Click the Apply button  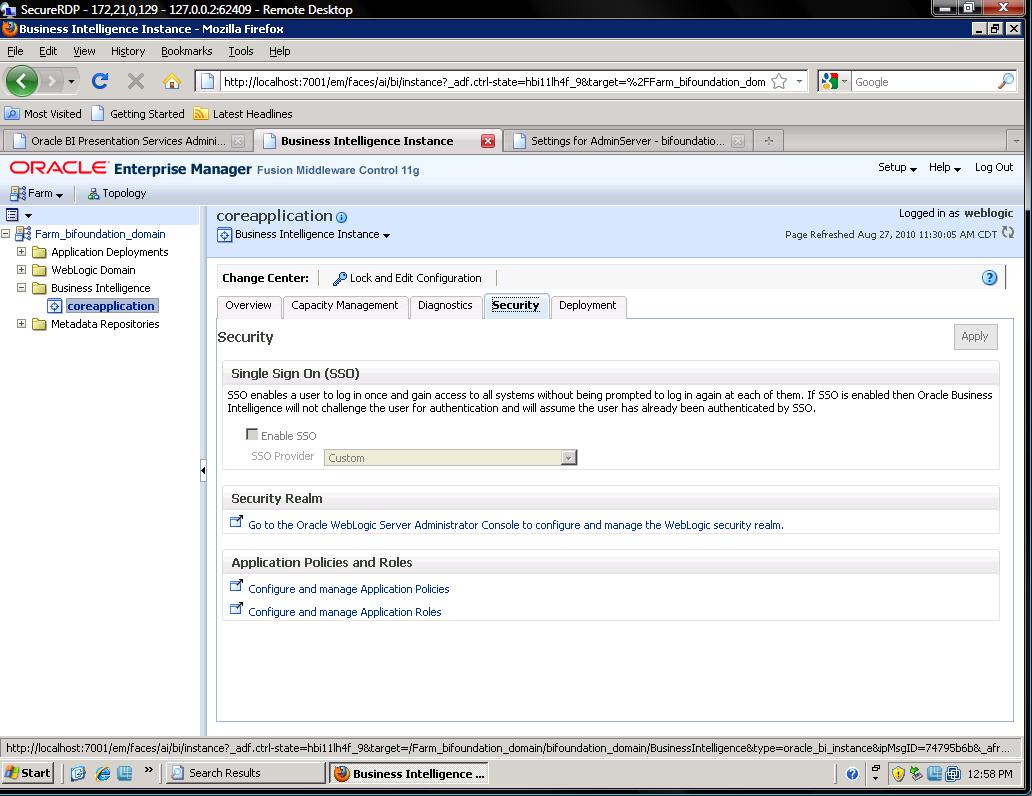tap(975, 336)
